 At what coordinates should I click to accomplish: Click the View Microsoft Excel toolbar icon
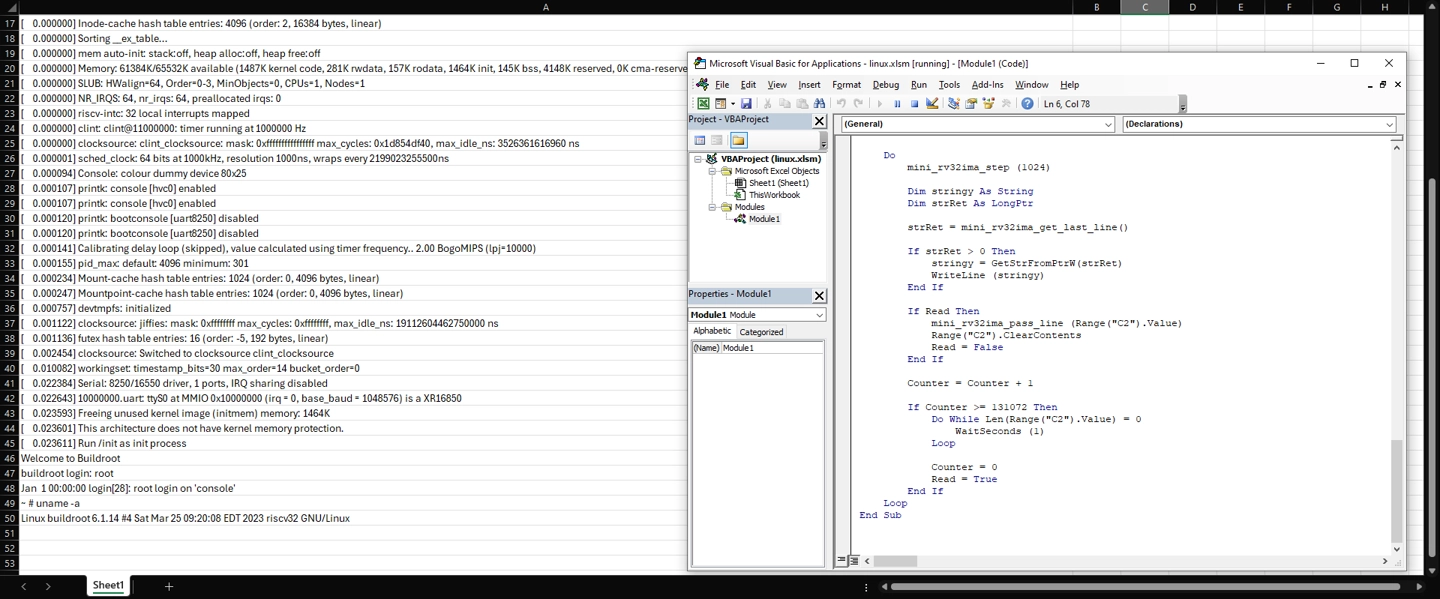click(703, 104)
